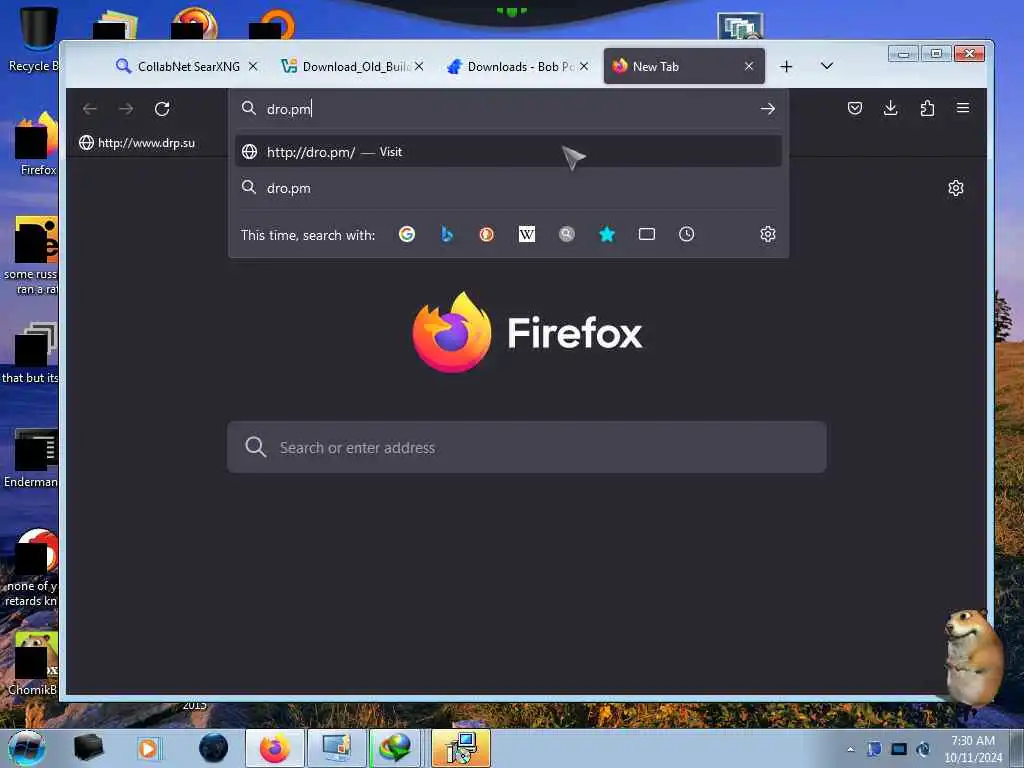This screenshot has height=768, width=1024.
Task: Reload the current page
Action: click(162, 108)
